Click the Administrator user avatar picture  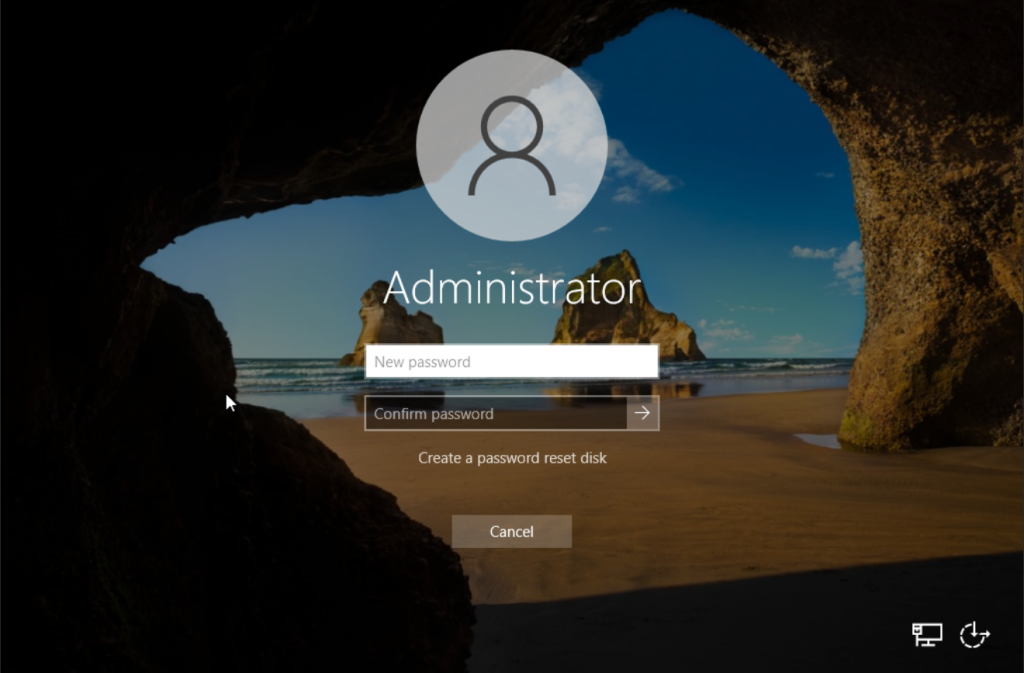pyautogui.click(x=512, y=146)
